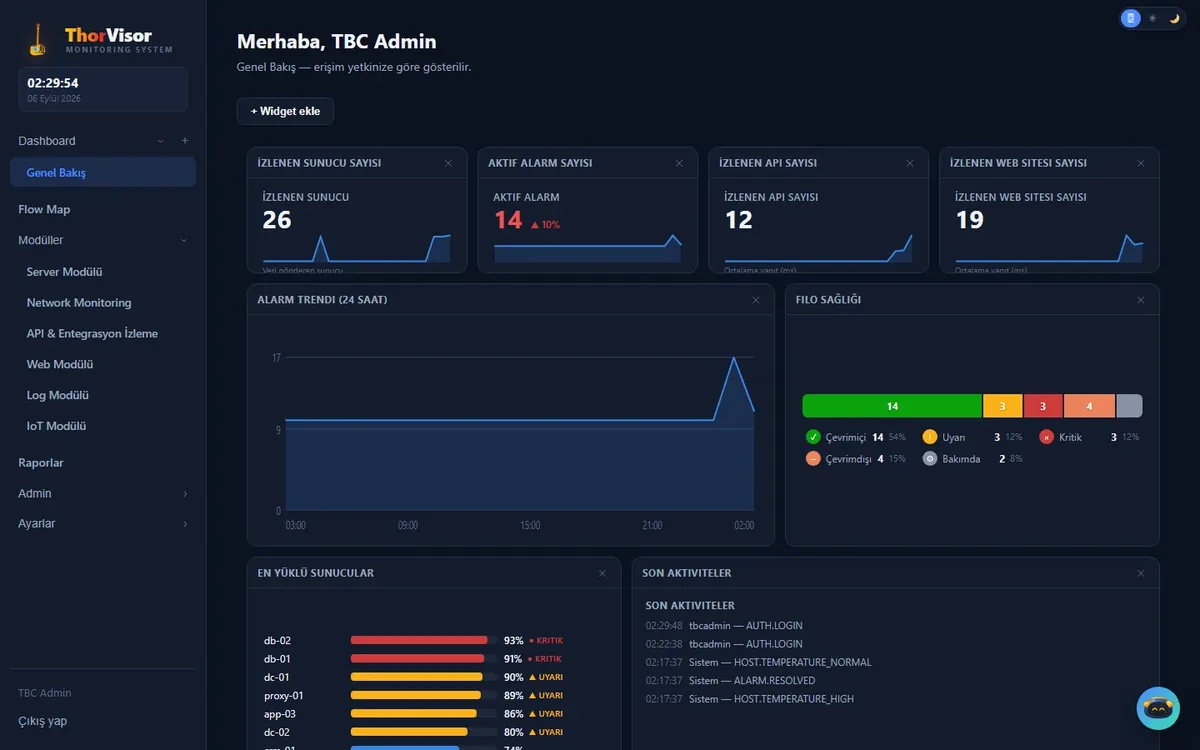Click the alarm trend peak at 17
The height and width of the screenshot is (750, 1200).
point(735,358)
